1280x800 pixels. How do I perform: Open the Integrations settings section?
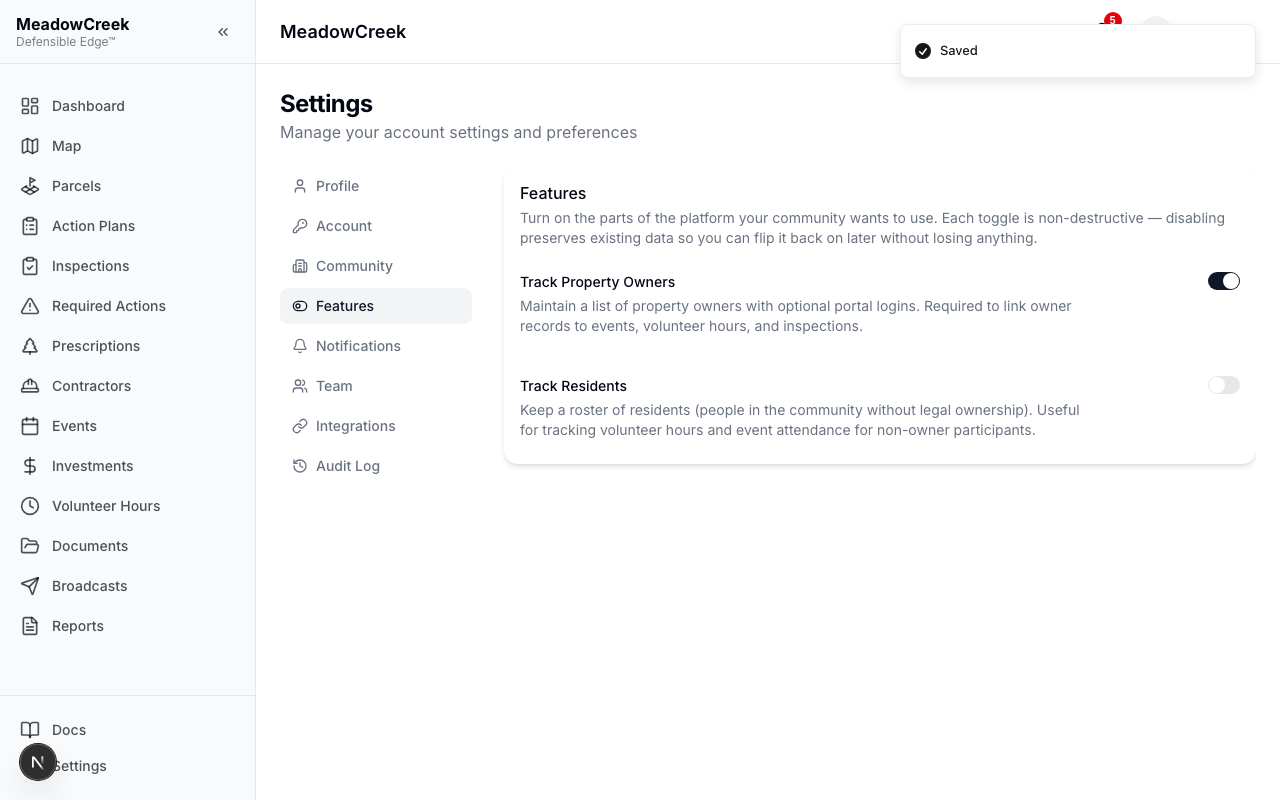(x=376, y=426)
